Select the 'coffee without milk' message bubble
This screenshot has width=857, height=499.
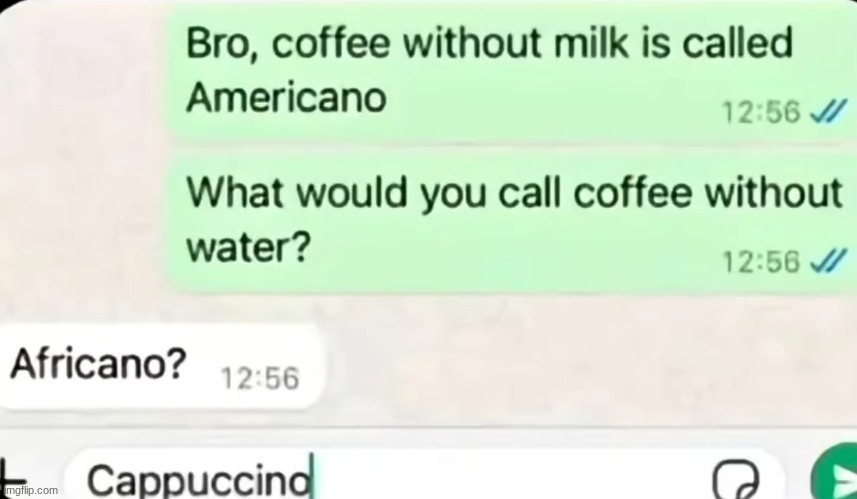[x=510, y=71]
